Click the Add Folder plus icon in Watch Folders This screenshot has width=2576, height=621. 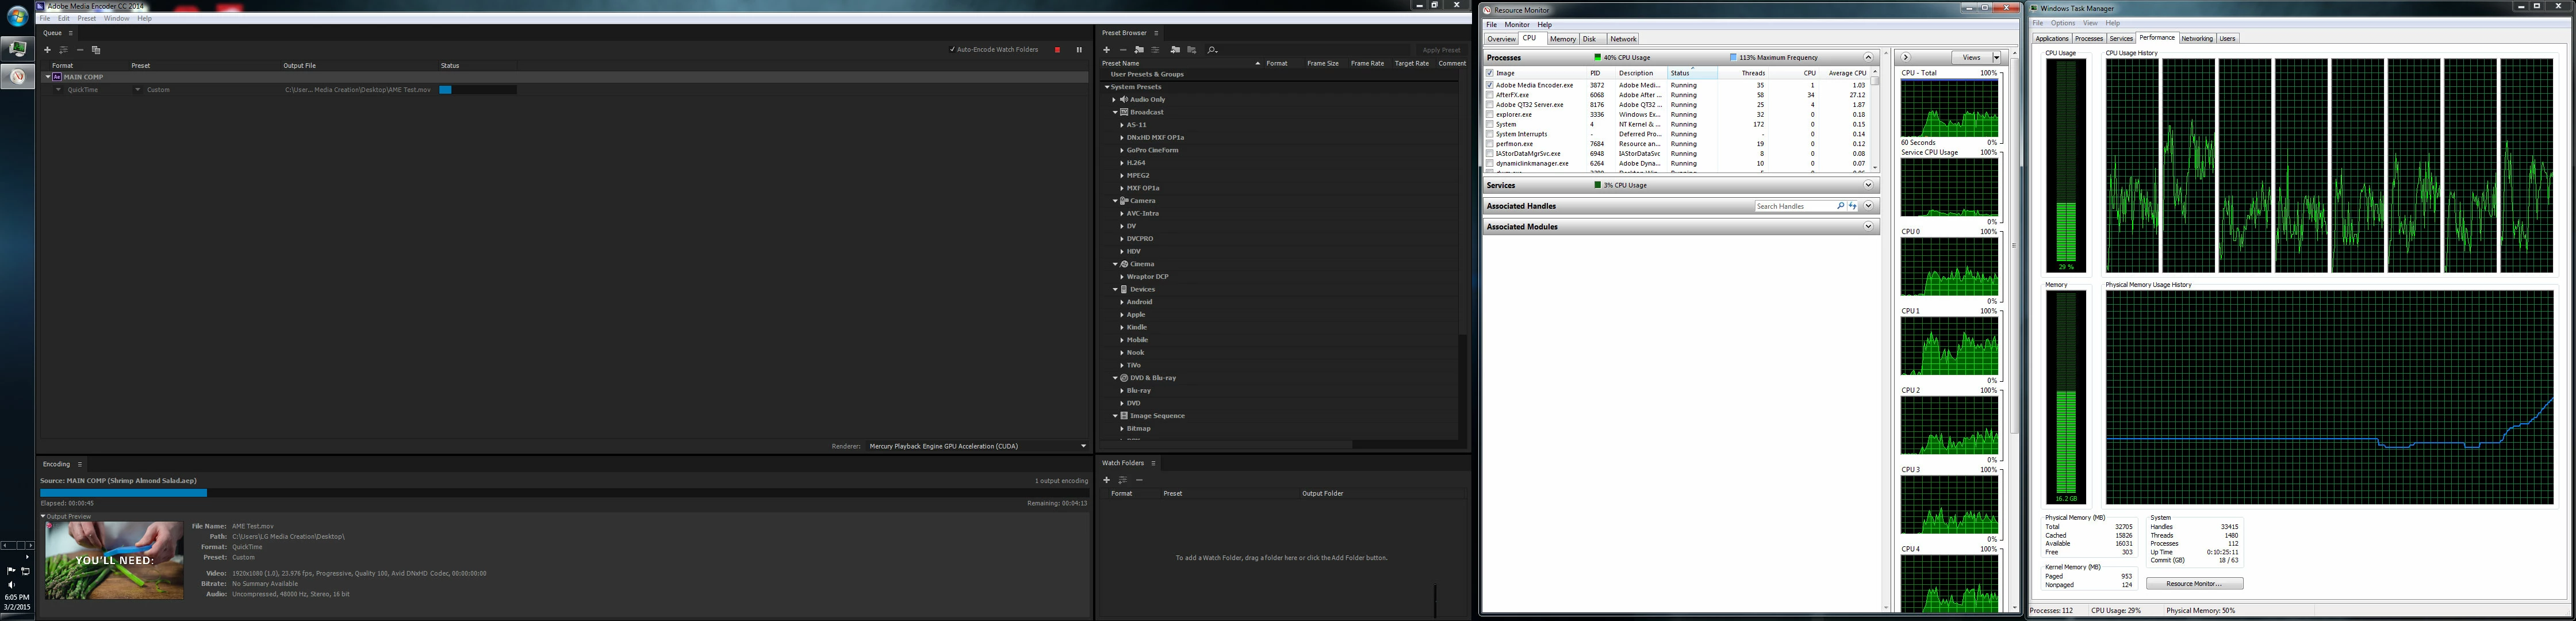(x=1106, y=480)
